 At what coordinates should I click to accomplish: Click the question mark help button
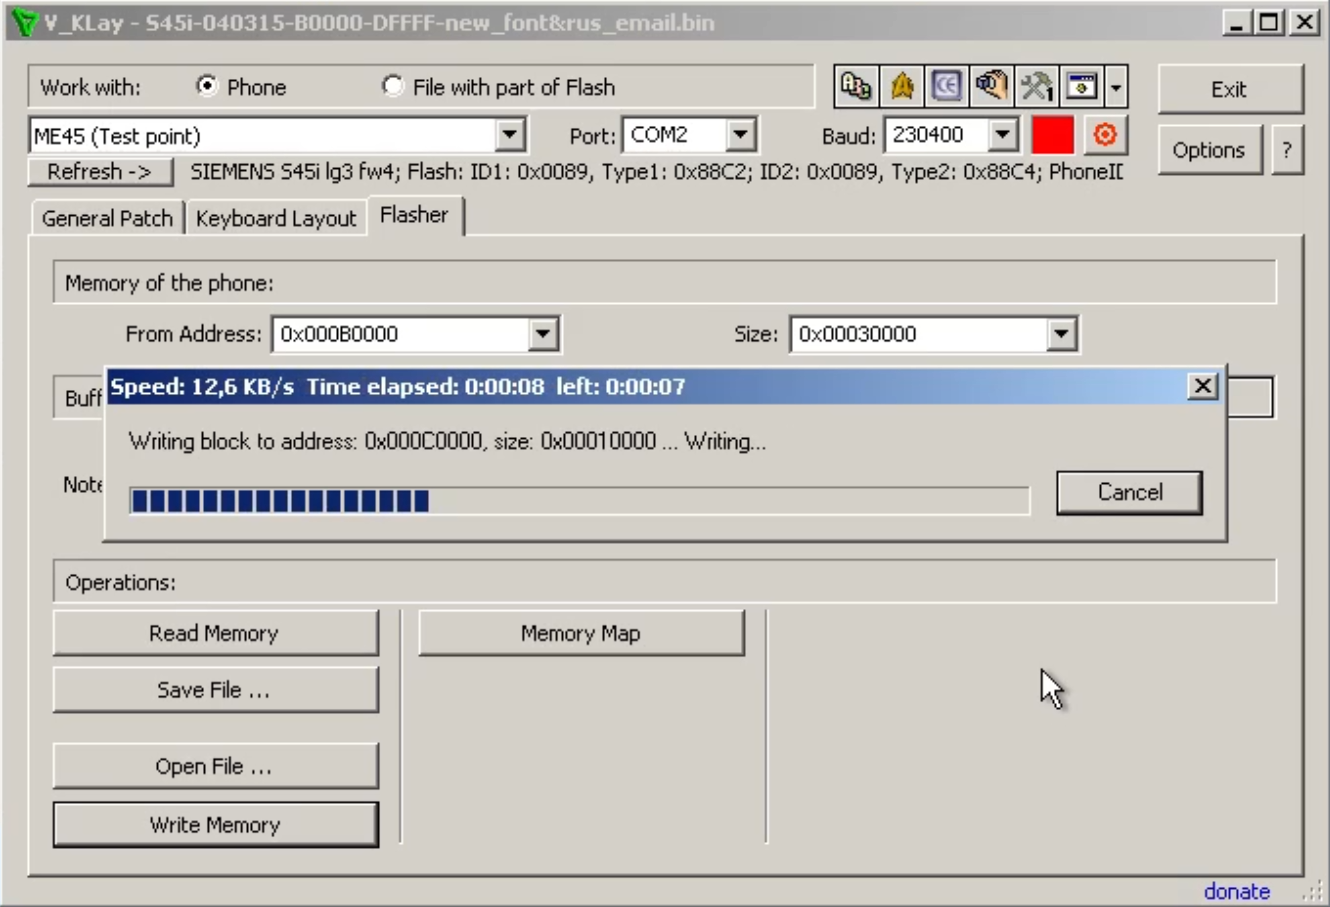[x=1286, y=151]
